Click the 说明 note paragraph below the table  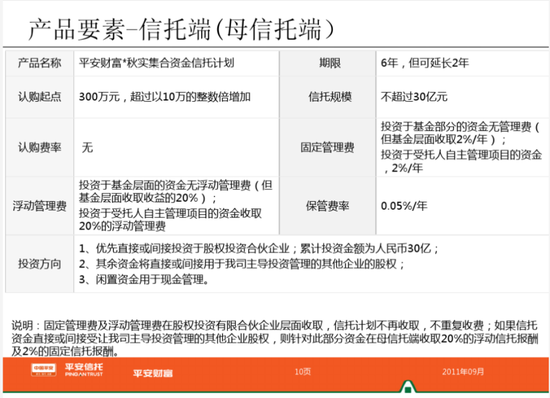[275, 338]
